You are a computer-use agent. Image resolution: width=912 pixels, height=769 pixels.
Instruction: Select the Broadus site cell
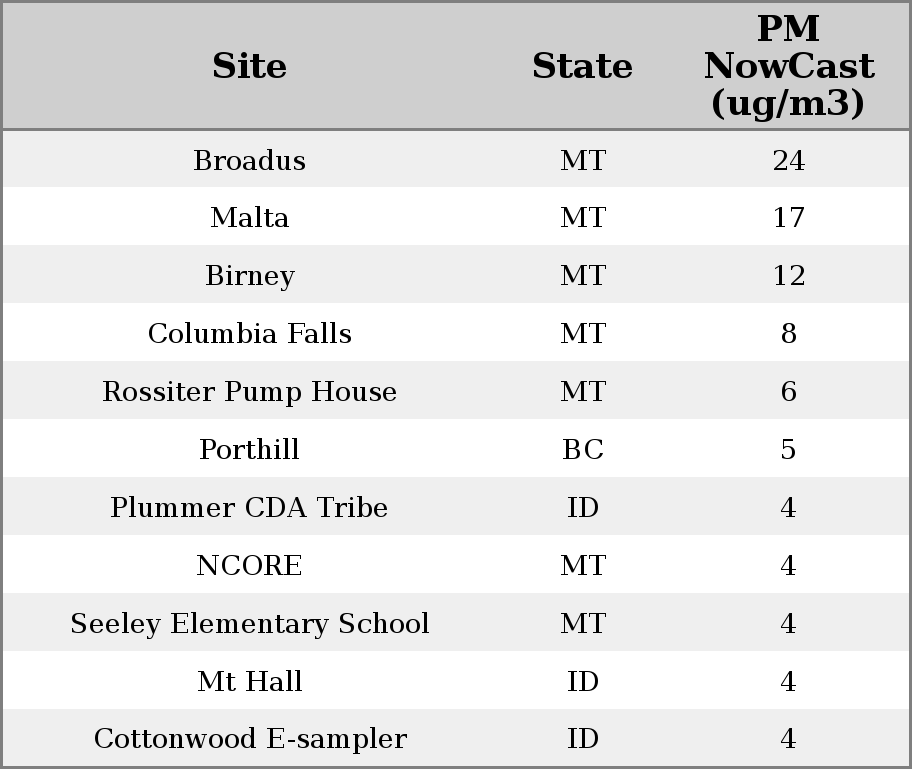[249, 161]
